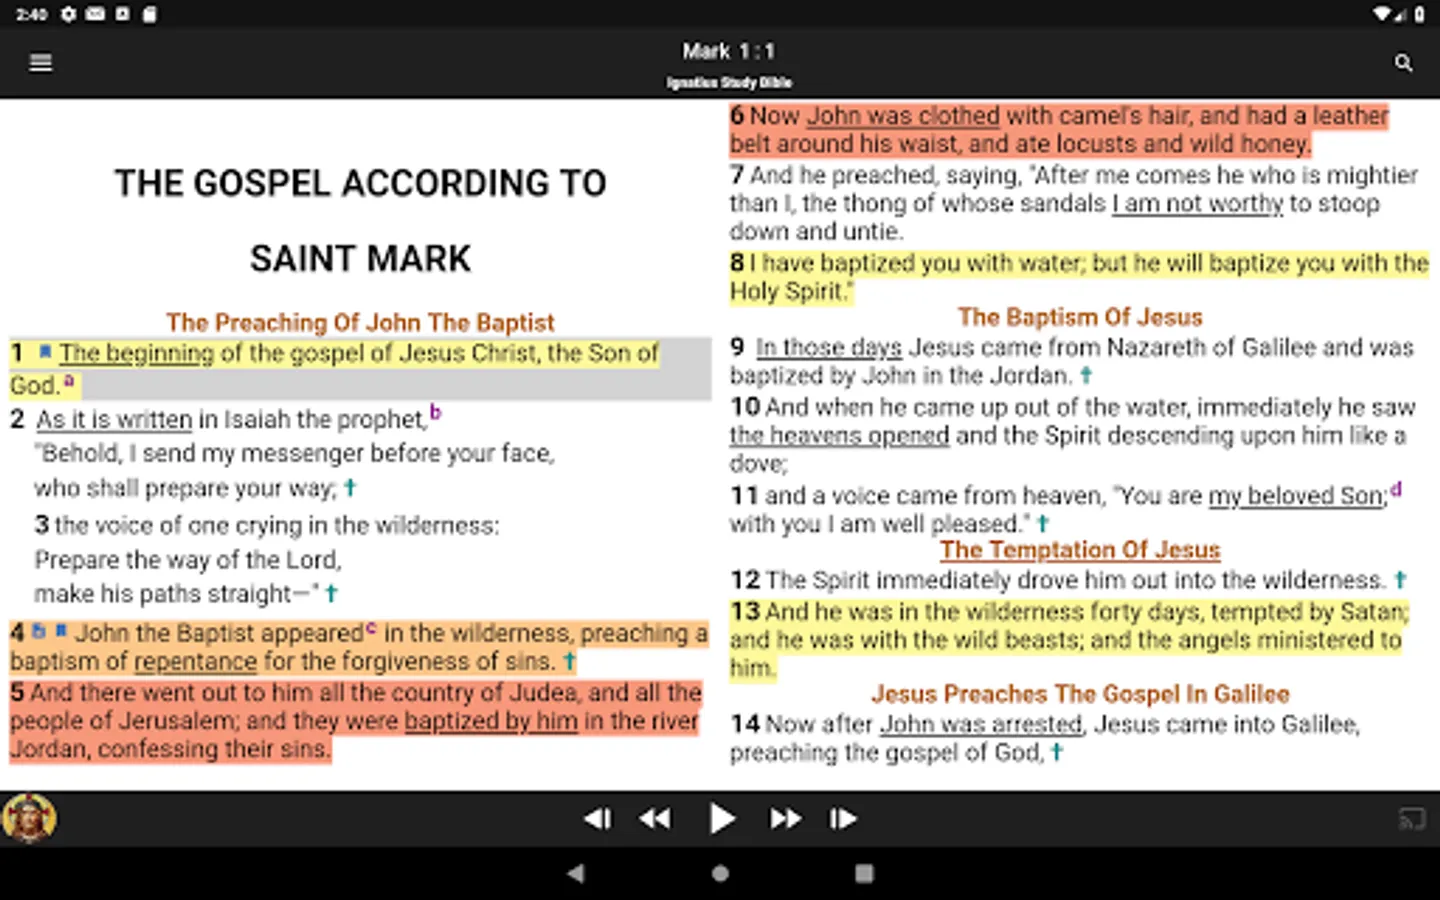The width and height of the screenshot is (1440, 900).
Task: Select the Ignatius Study Bible version label
Action: 729,82
